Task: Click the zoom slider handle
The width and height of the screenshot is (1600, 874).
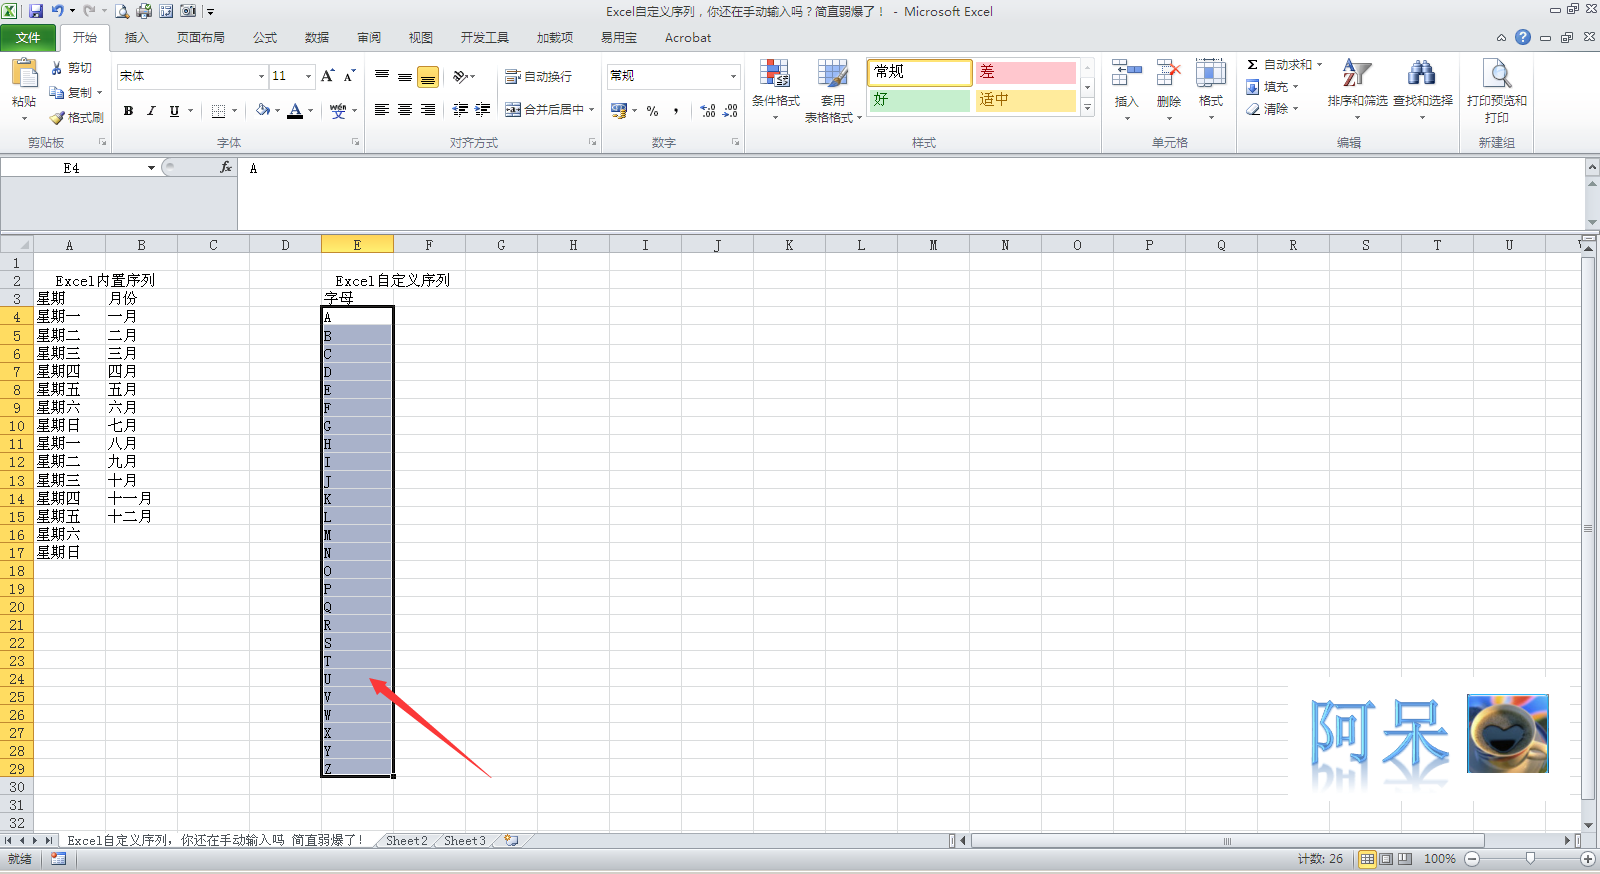Action: pyautogui.click(x=1530, y=859)
